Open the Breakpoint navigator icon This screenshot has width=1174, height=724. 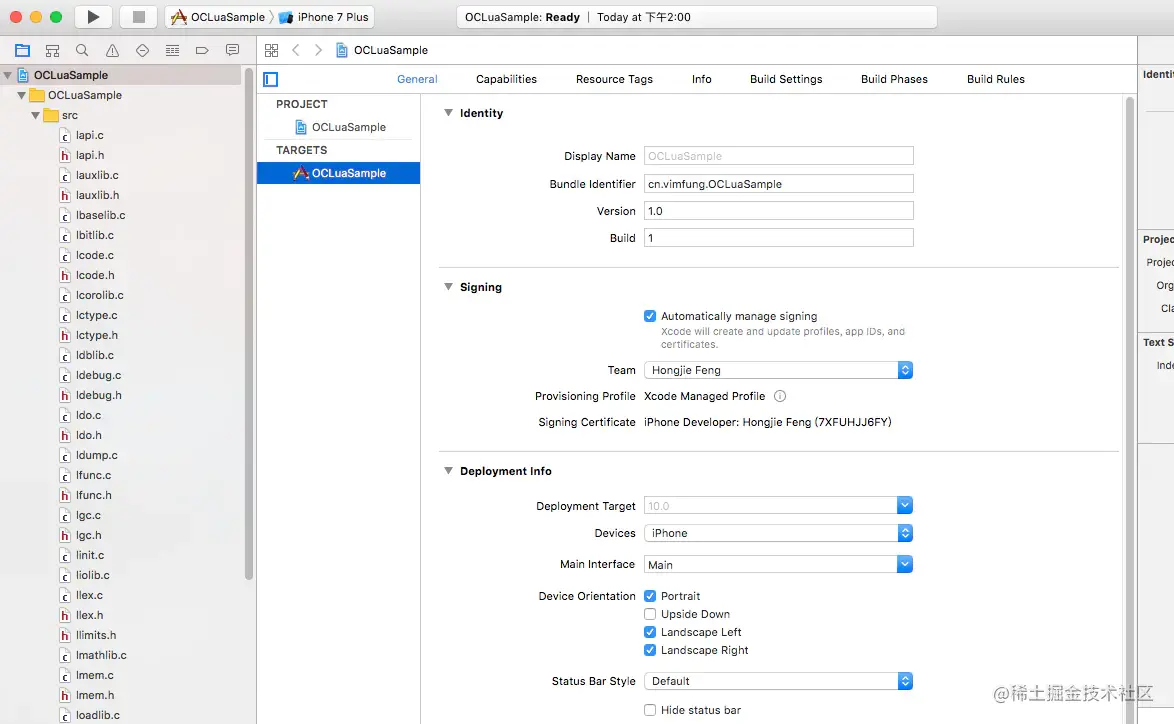coord(202,50)
